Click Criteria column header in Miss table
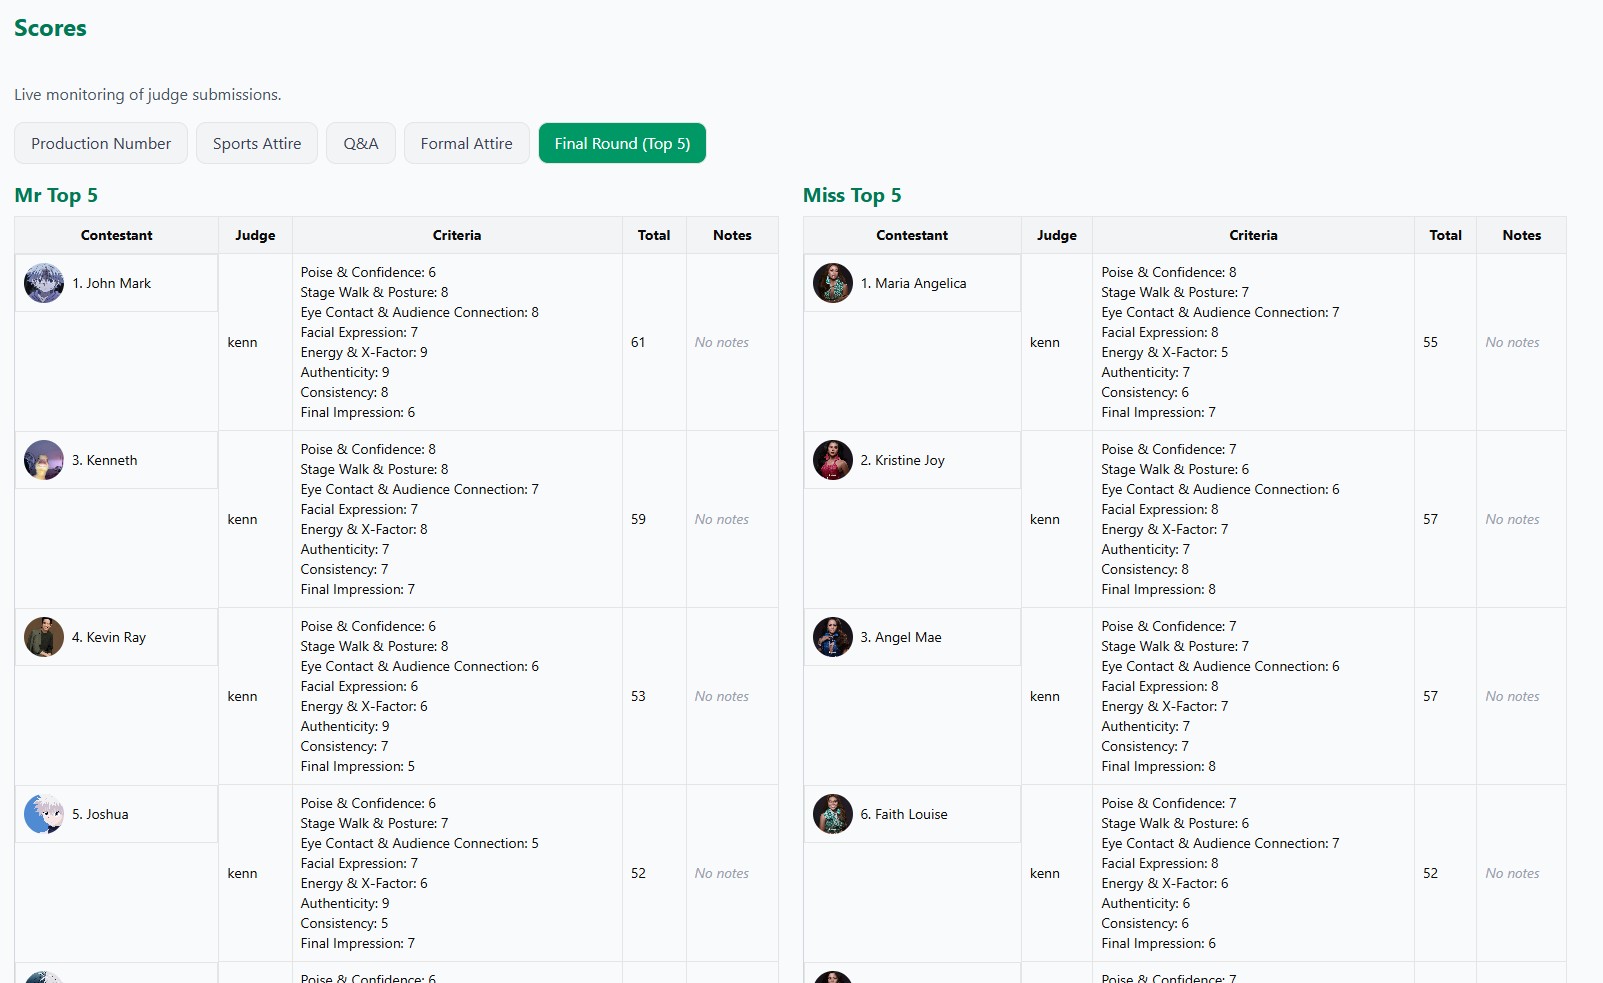 pyautogui.click(x=1253, y=235)
